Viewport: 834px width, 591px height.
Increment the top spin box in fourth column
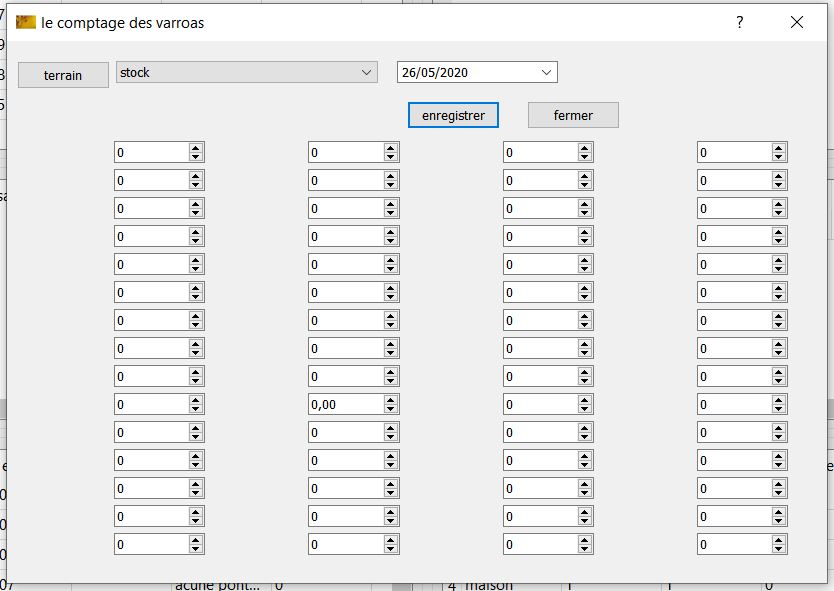(x=779, y=148)
